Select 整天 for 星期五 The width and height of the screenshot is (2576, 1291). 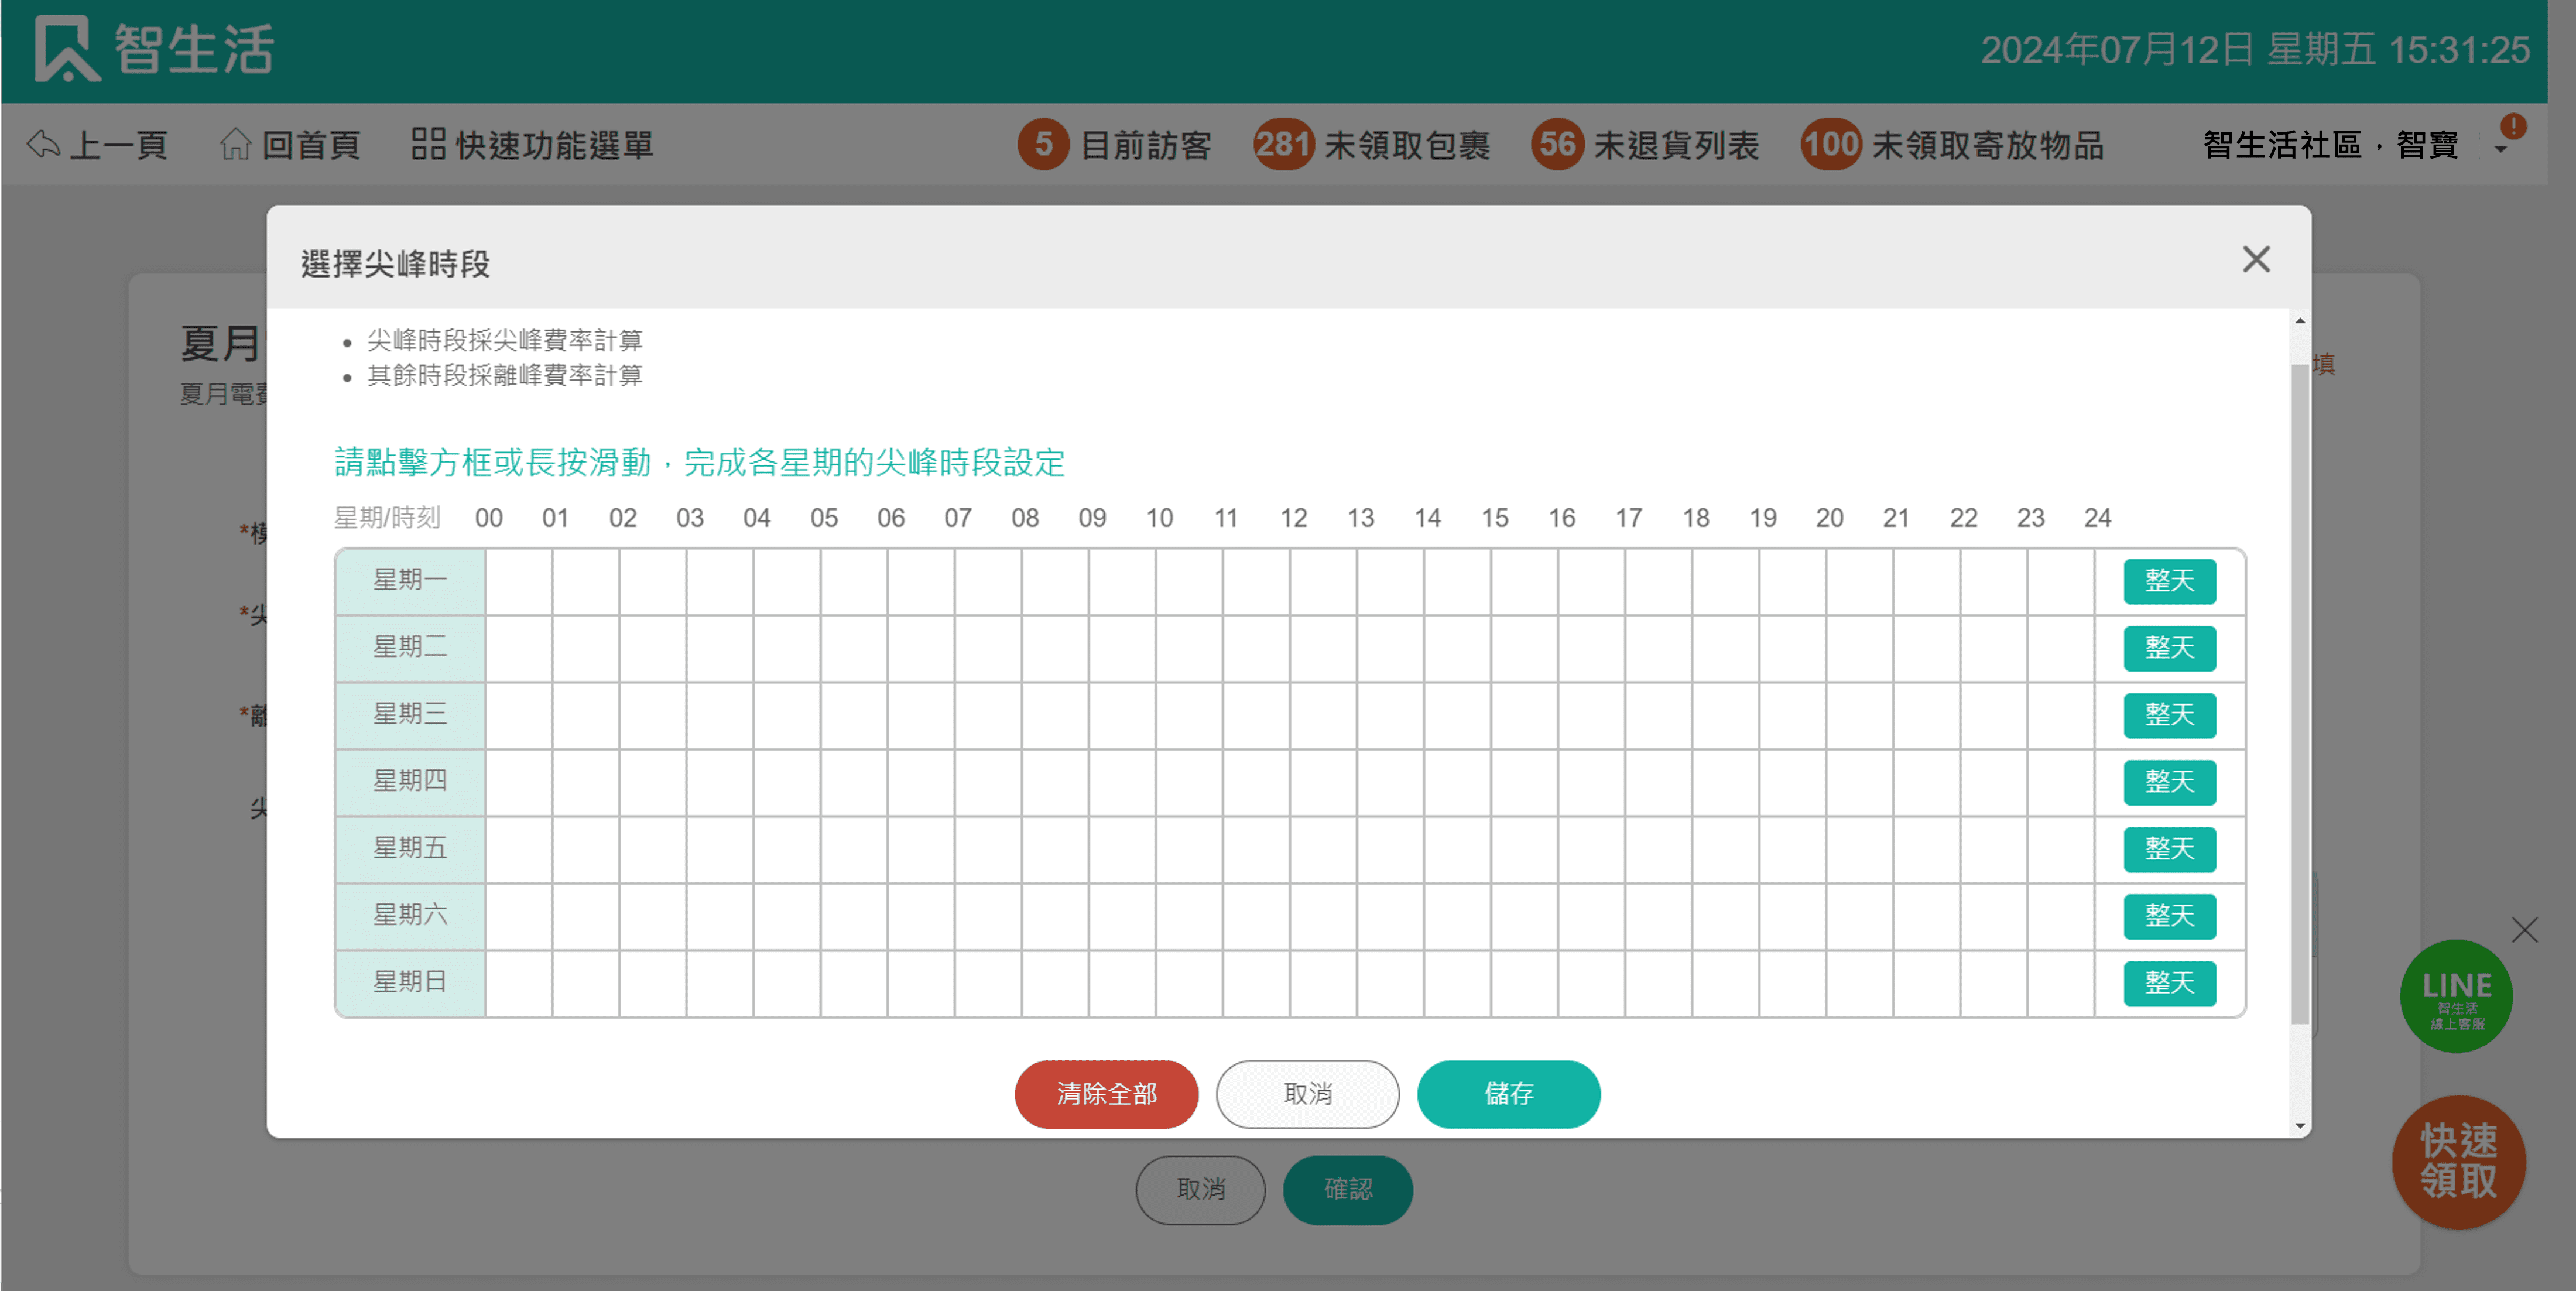point(2169,849)
